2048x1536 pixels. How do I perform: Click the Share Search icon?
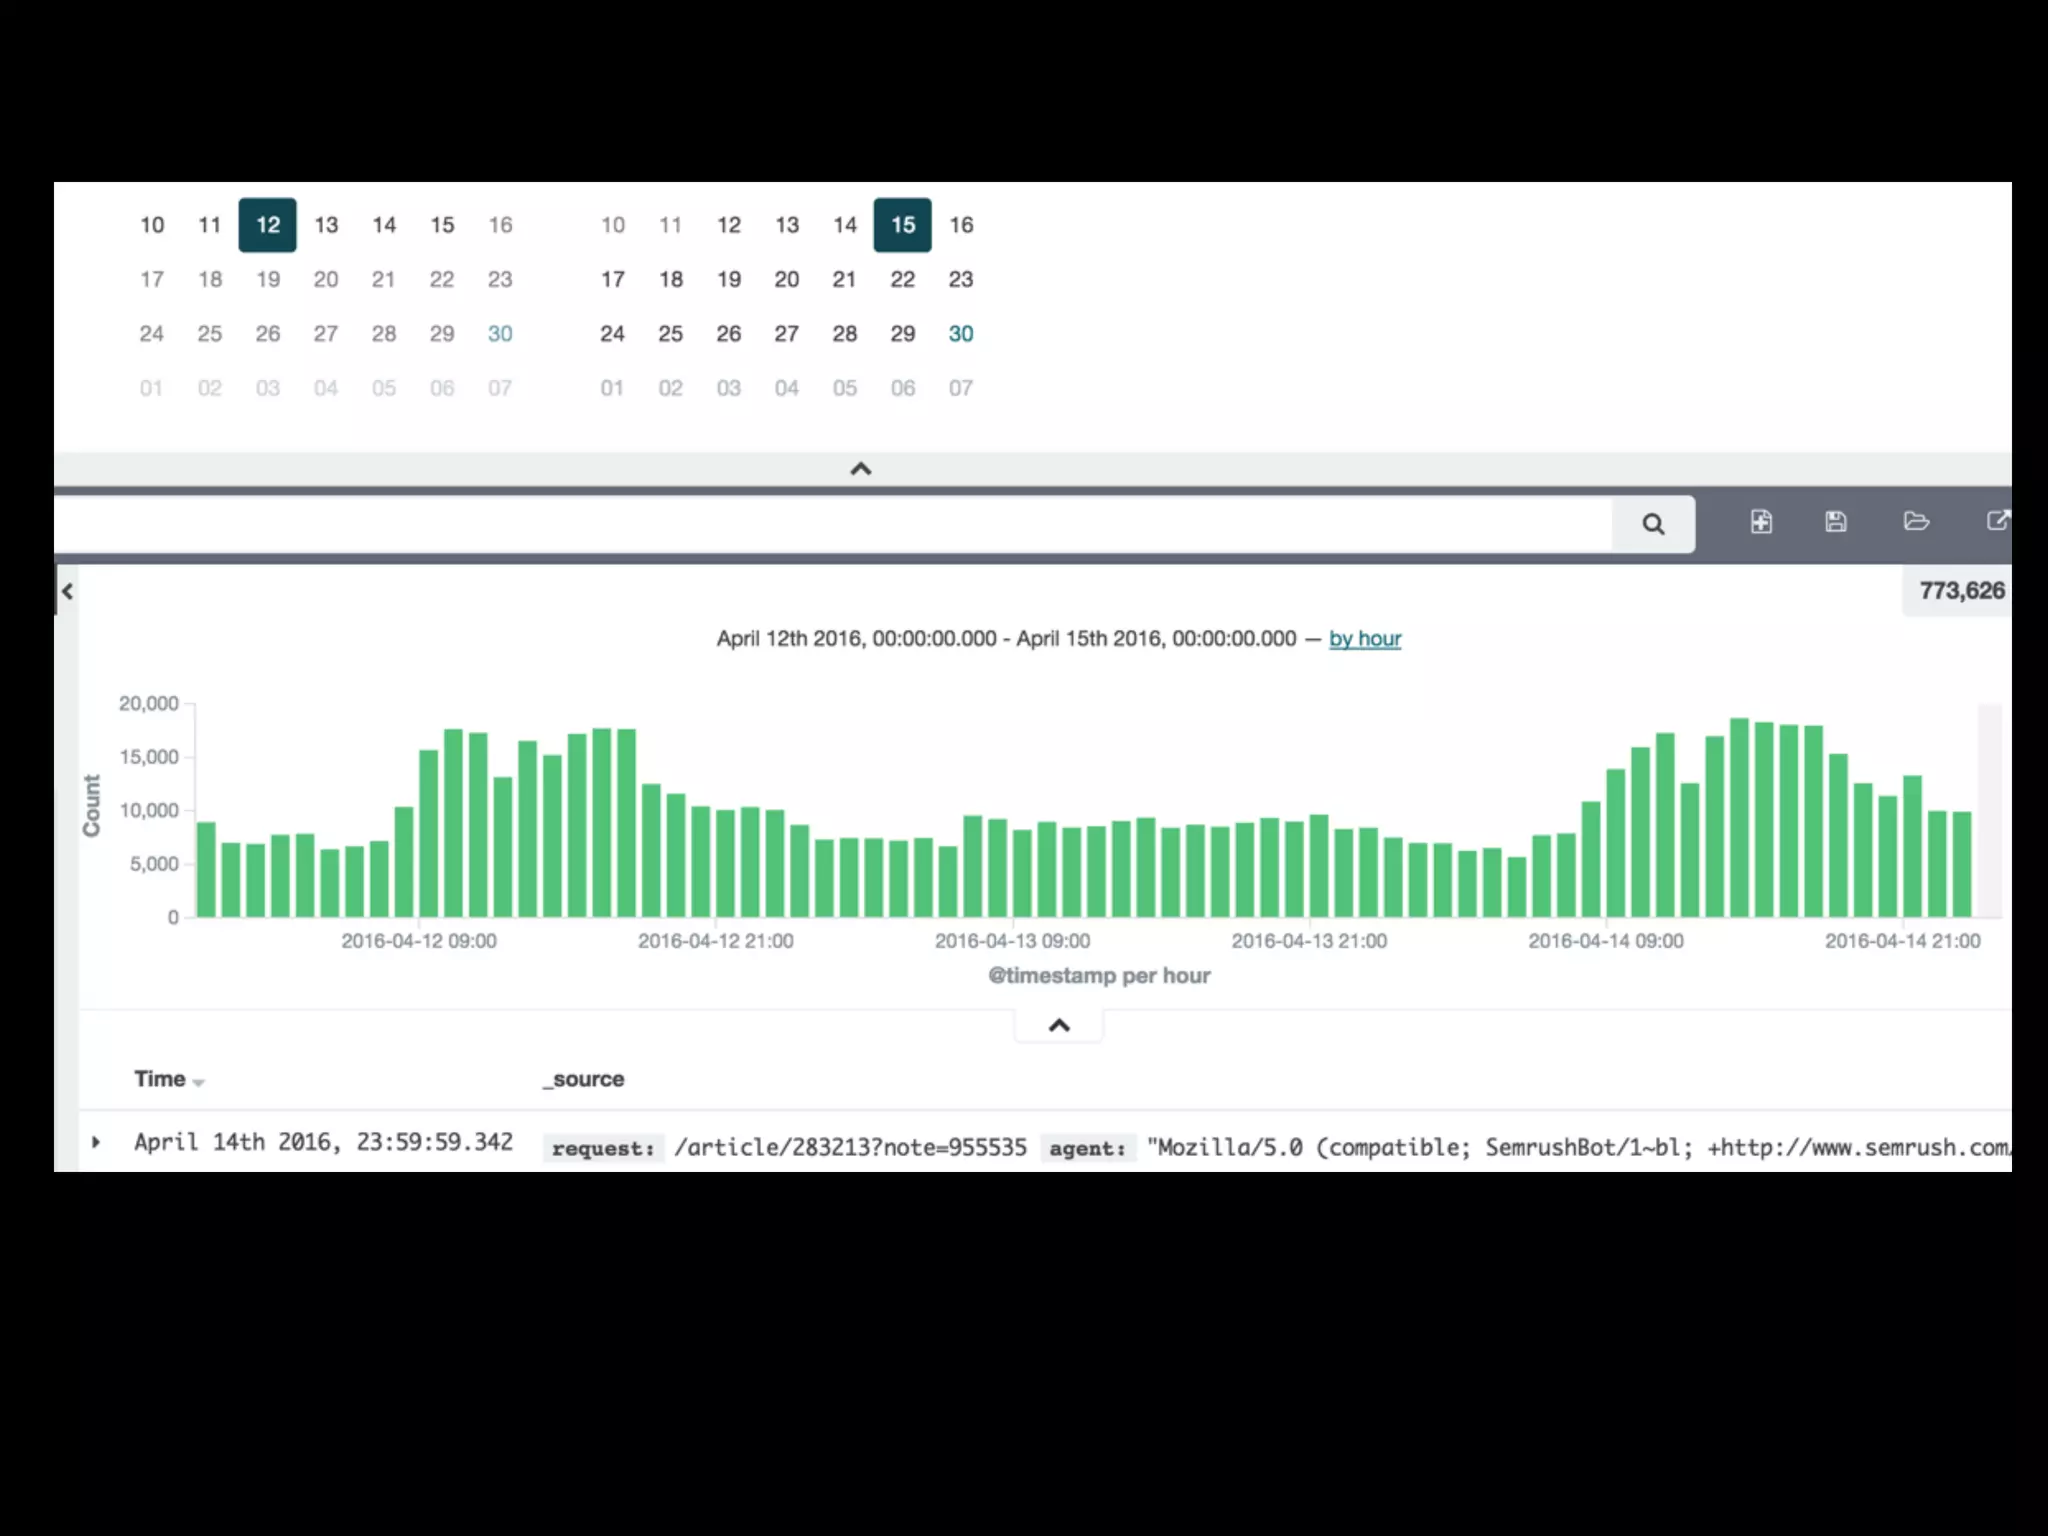coord(1997,521)
